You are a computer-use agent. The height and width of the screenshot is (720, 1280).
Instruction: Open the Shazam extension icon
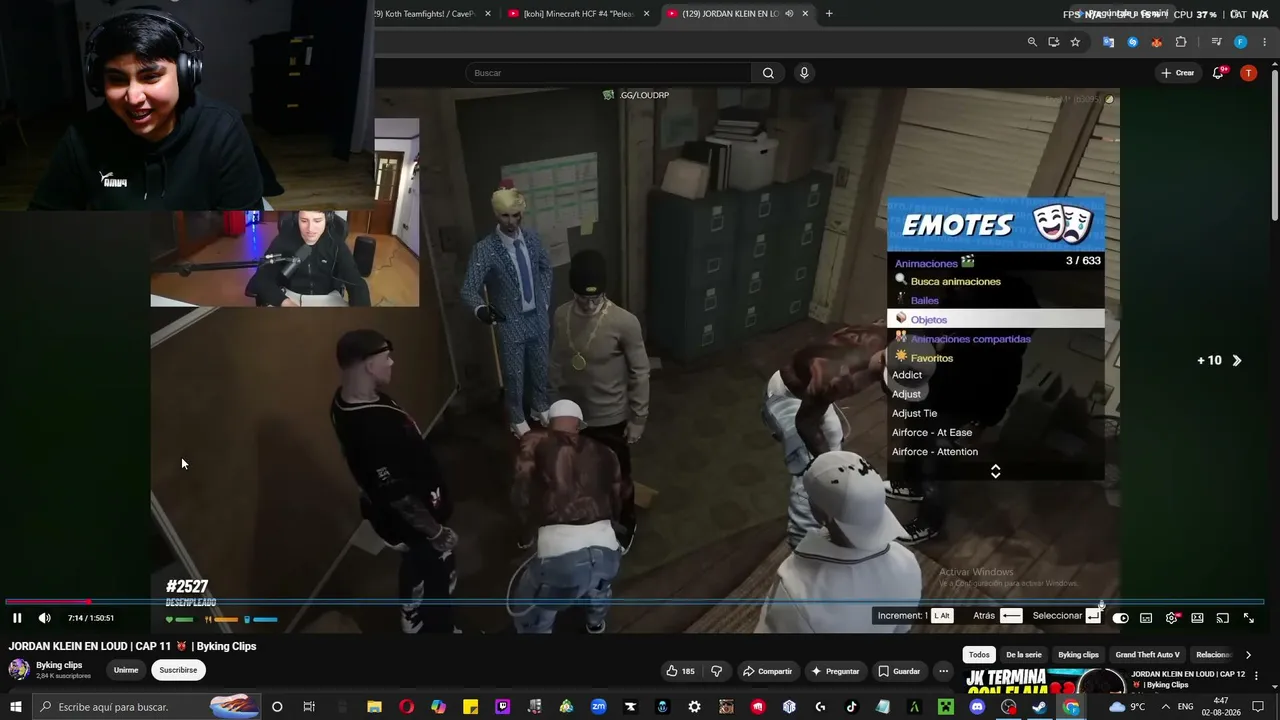[x=1132, y=42]
